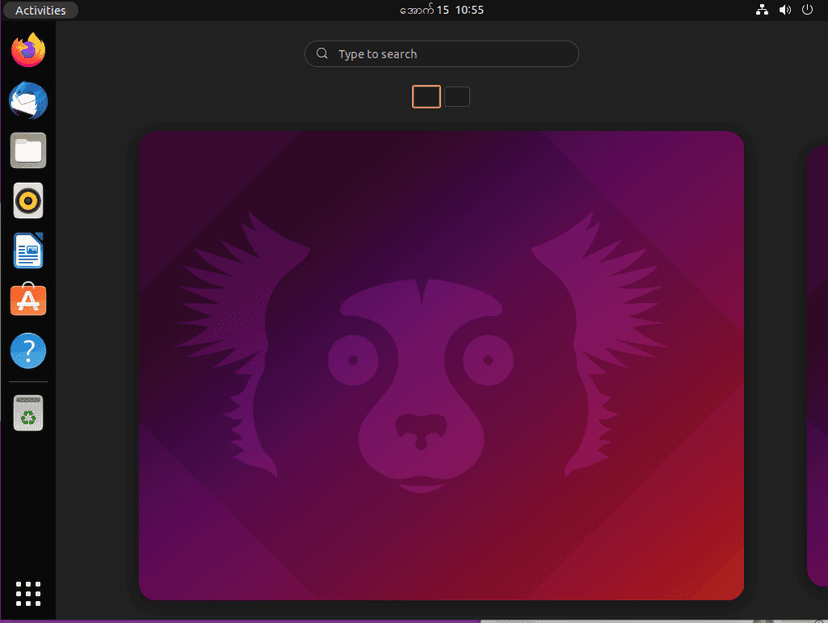
Task: Open Ubuntu Software store icon
Action: coord(28,300)
